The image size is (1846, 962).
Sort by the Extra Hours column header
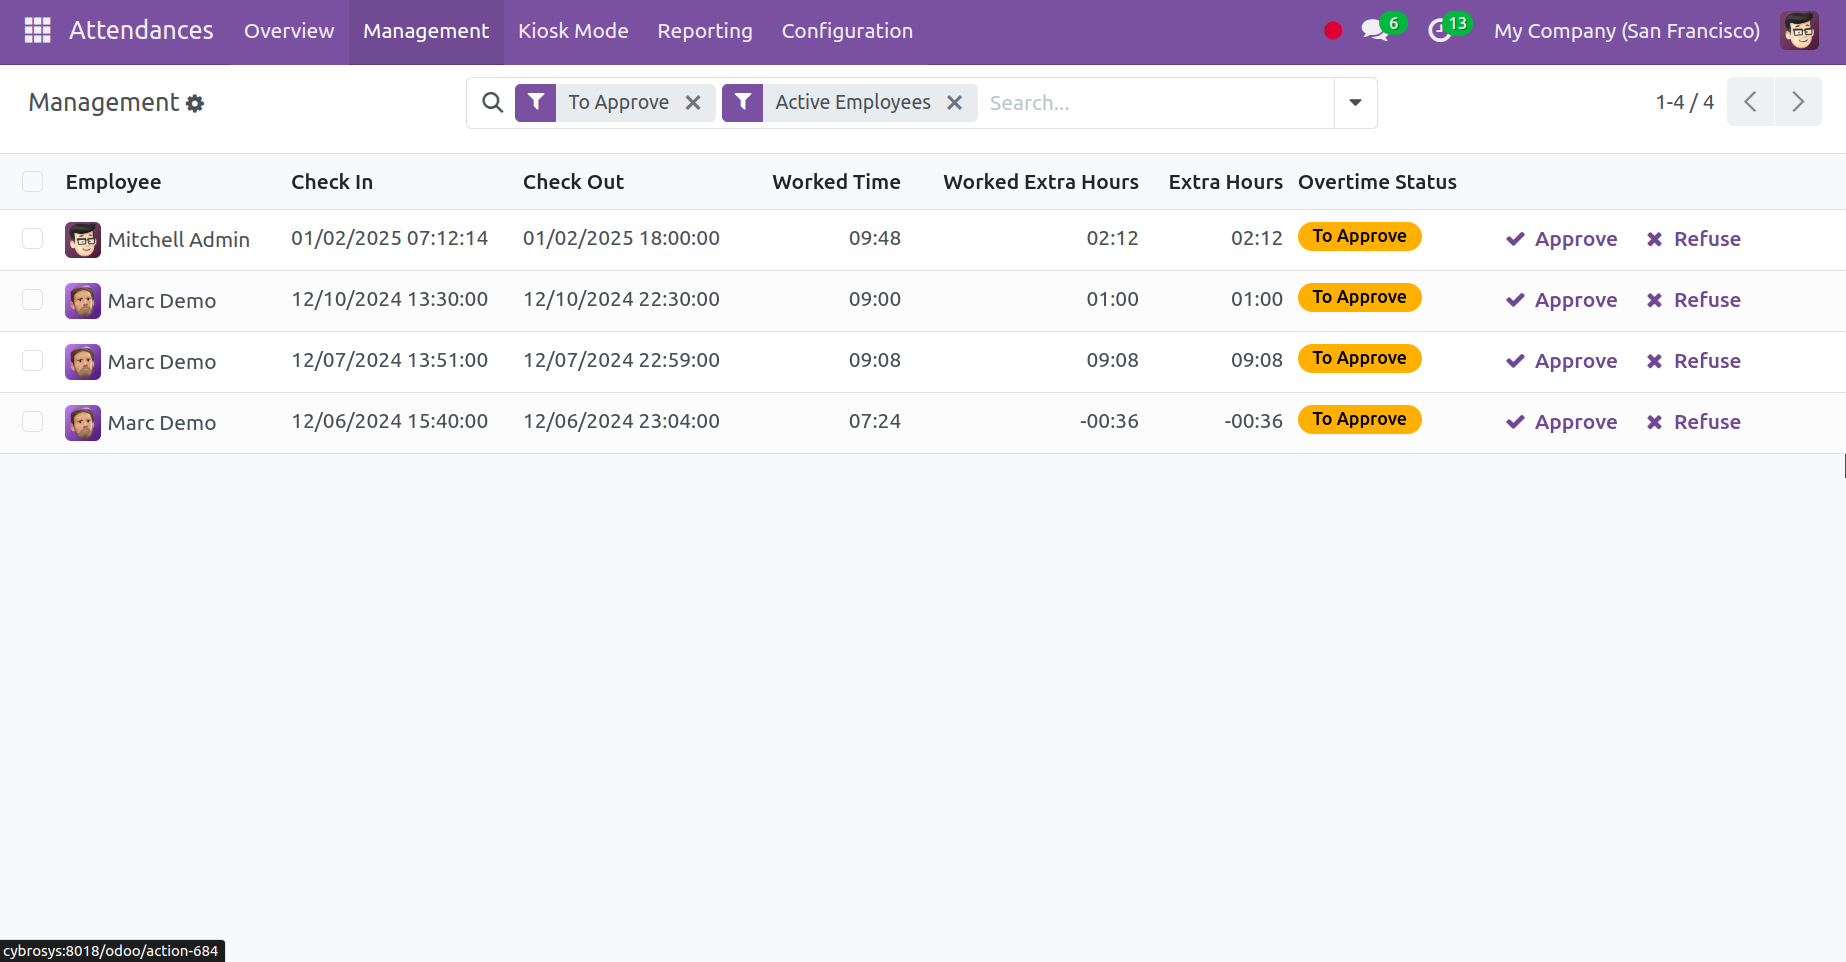pos(1225,182)
